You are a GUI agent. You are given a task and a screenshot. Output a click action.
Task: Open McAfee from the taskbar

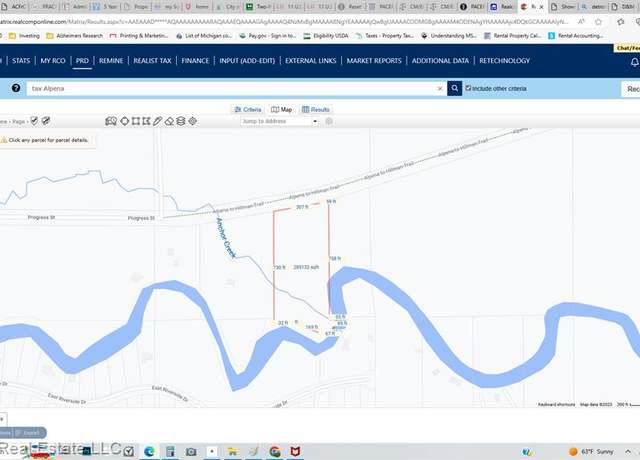[x=296, y=451]
